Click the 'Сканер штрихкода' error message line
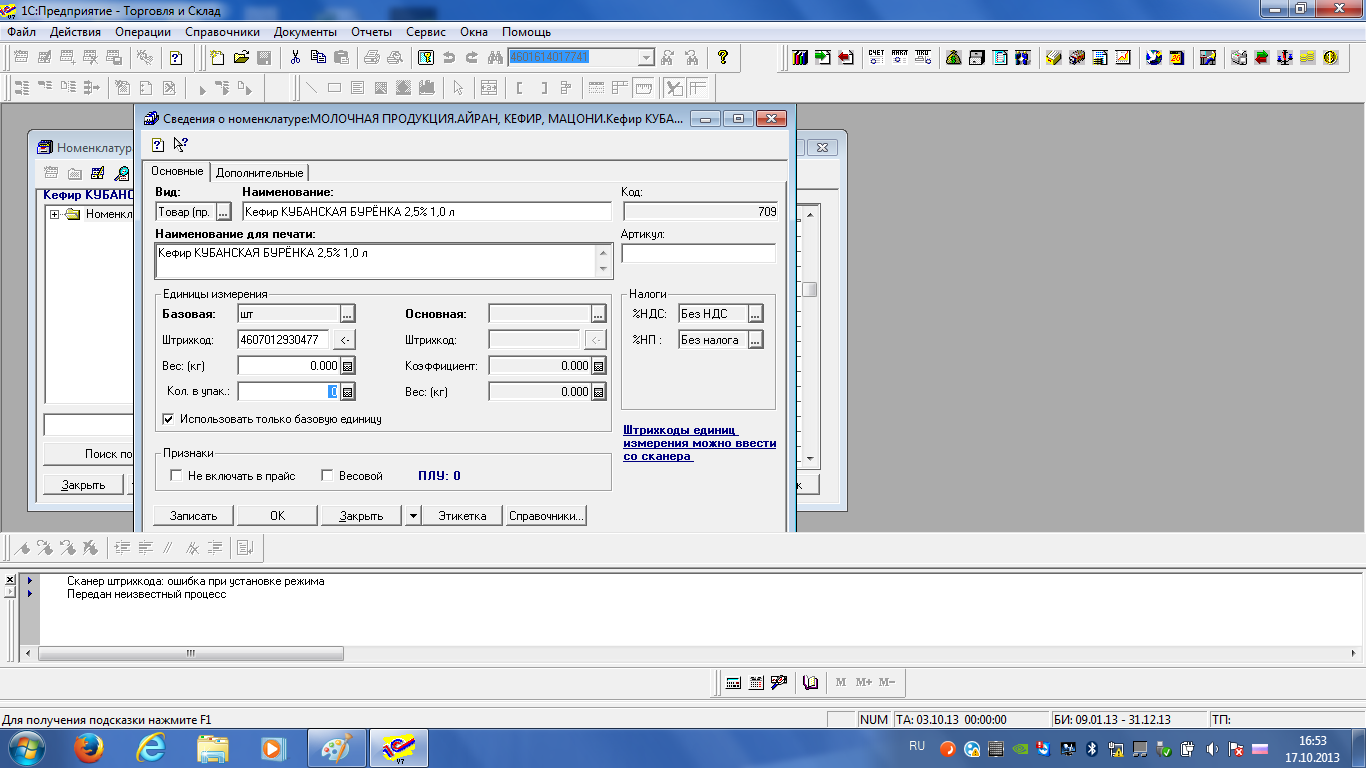The width and height of the screenshot is (1366, 768). pyautogui.click(x=196, y=581)
